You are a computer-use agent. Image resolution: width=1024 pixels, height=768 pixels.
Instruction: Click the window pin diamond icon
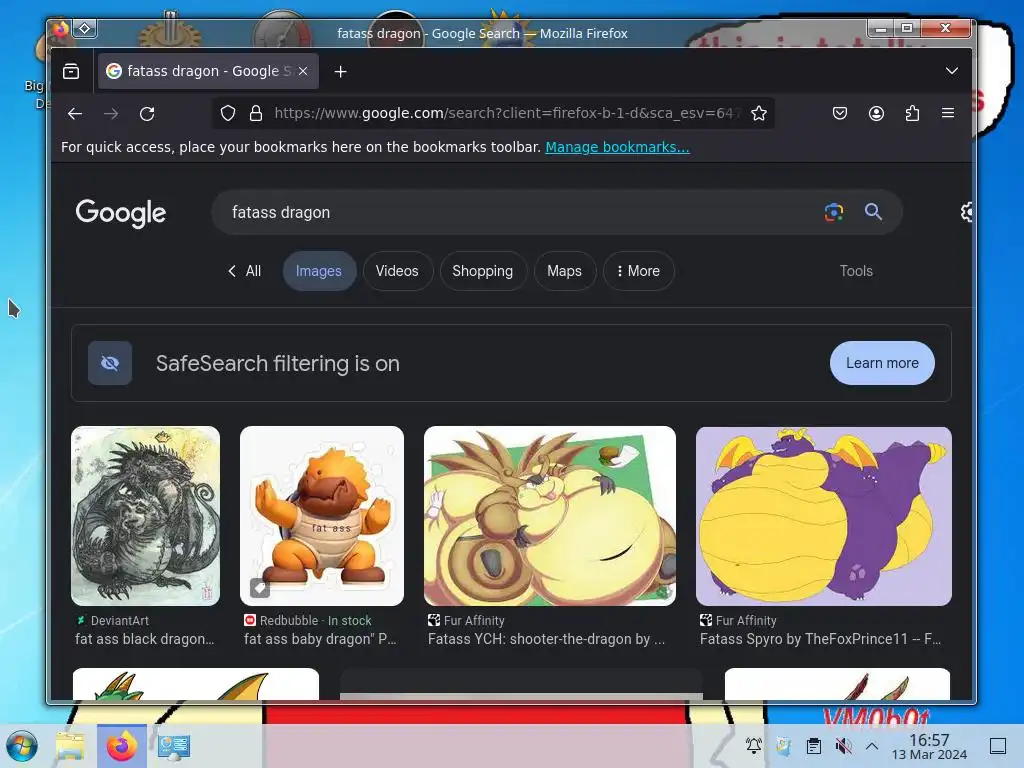[85, 29]
